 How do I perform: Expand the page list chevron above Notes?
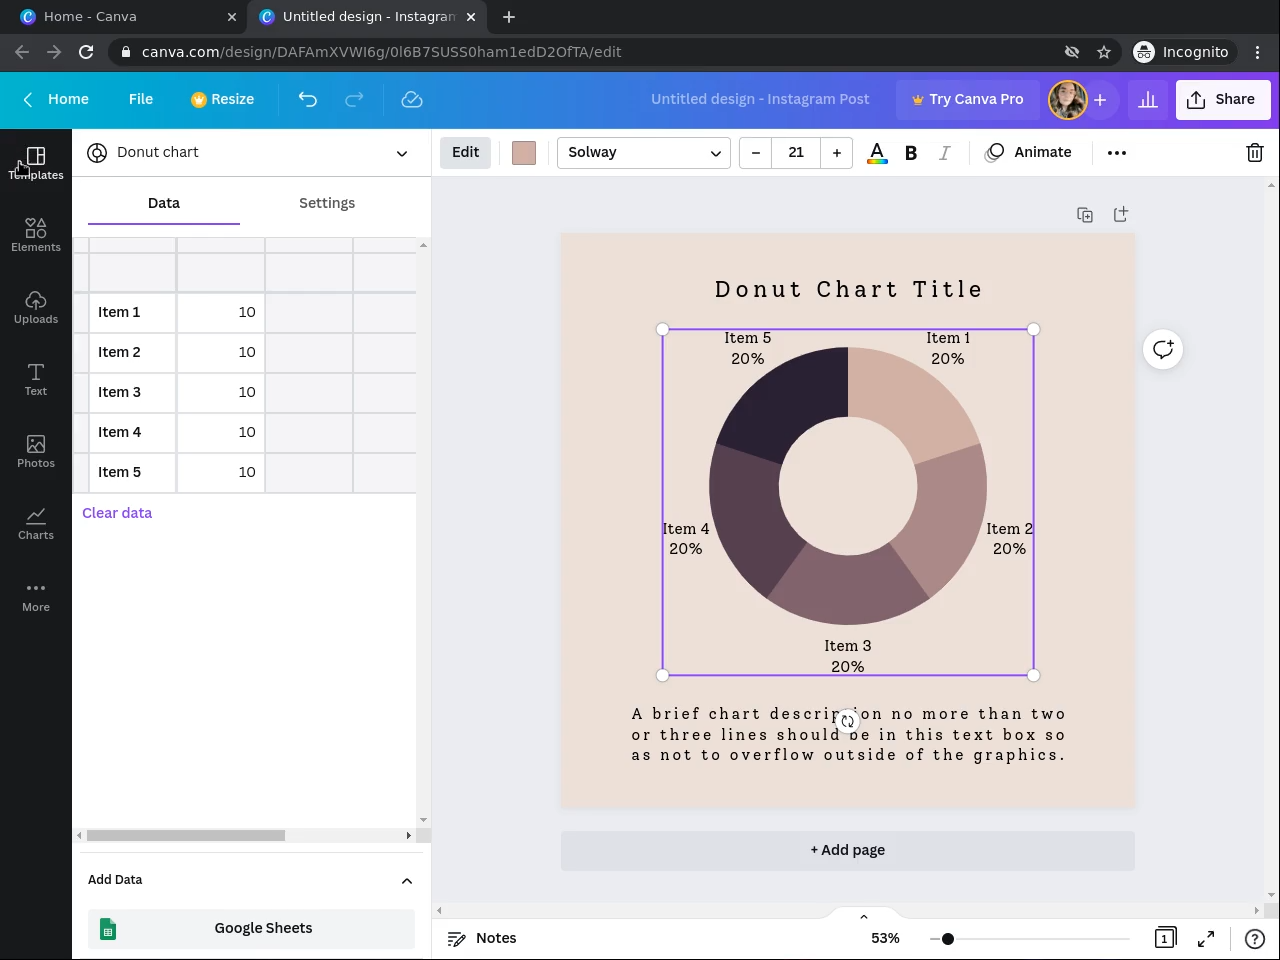click(864, 916)
